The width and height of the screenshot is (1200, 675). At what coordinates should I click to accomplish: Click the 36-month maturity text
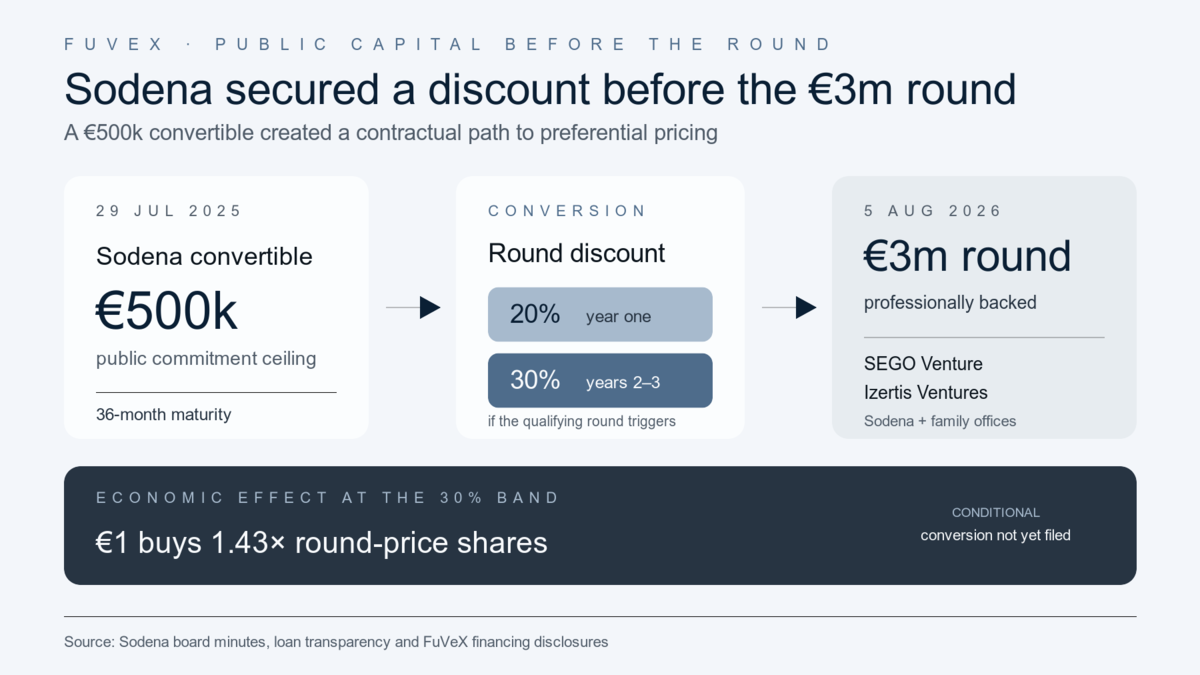[x=163, y=415]
